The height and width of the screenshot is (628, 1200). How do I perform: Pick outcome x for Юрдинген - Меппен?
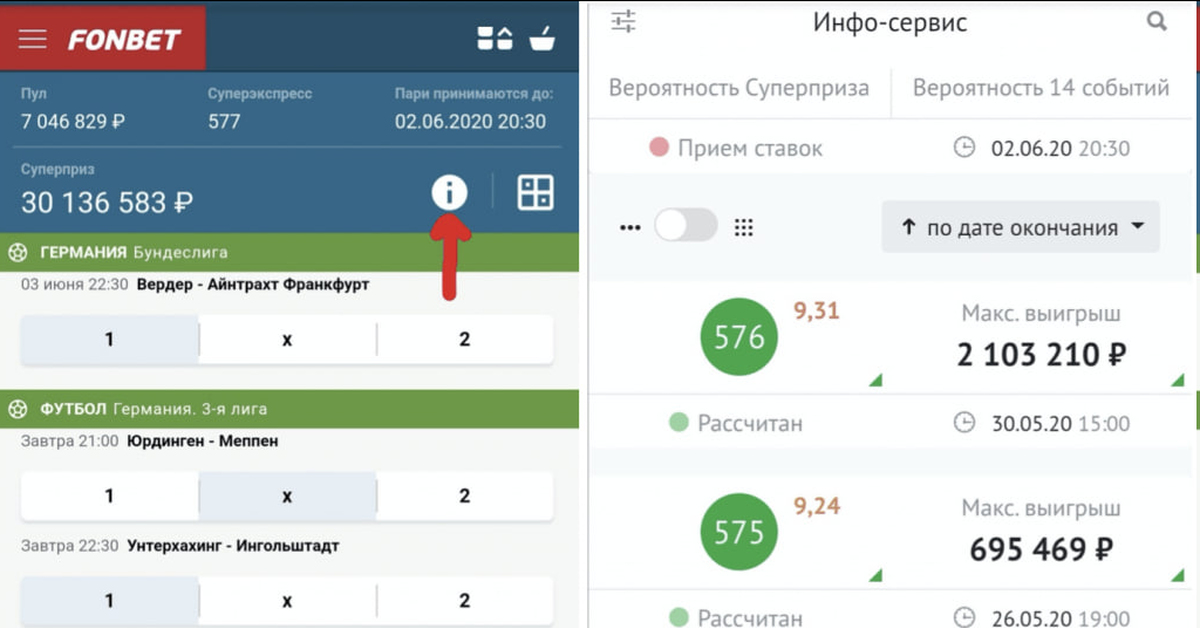coord(287,496)
